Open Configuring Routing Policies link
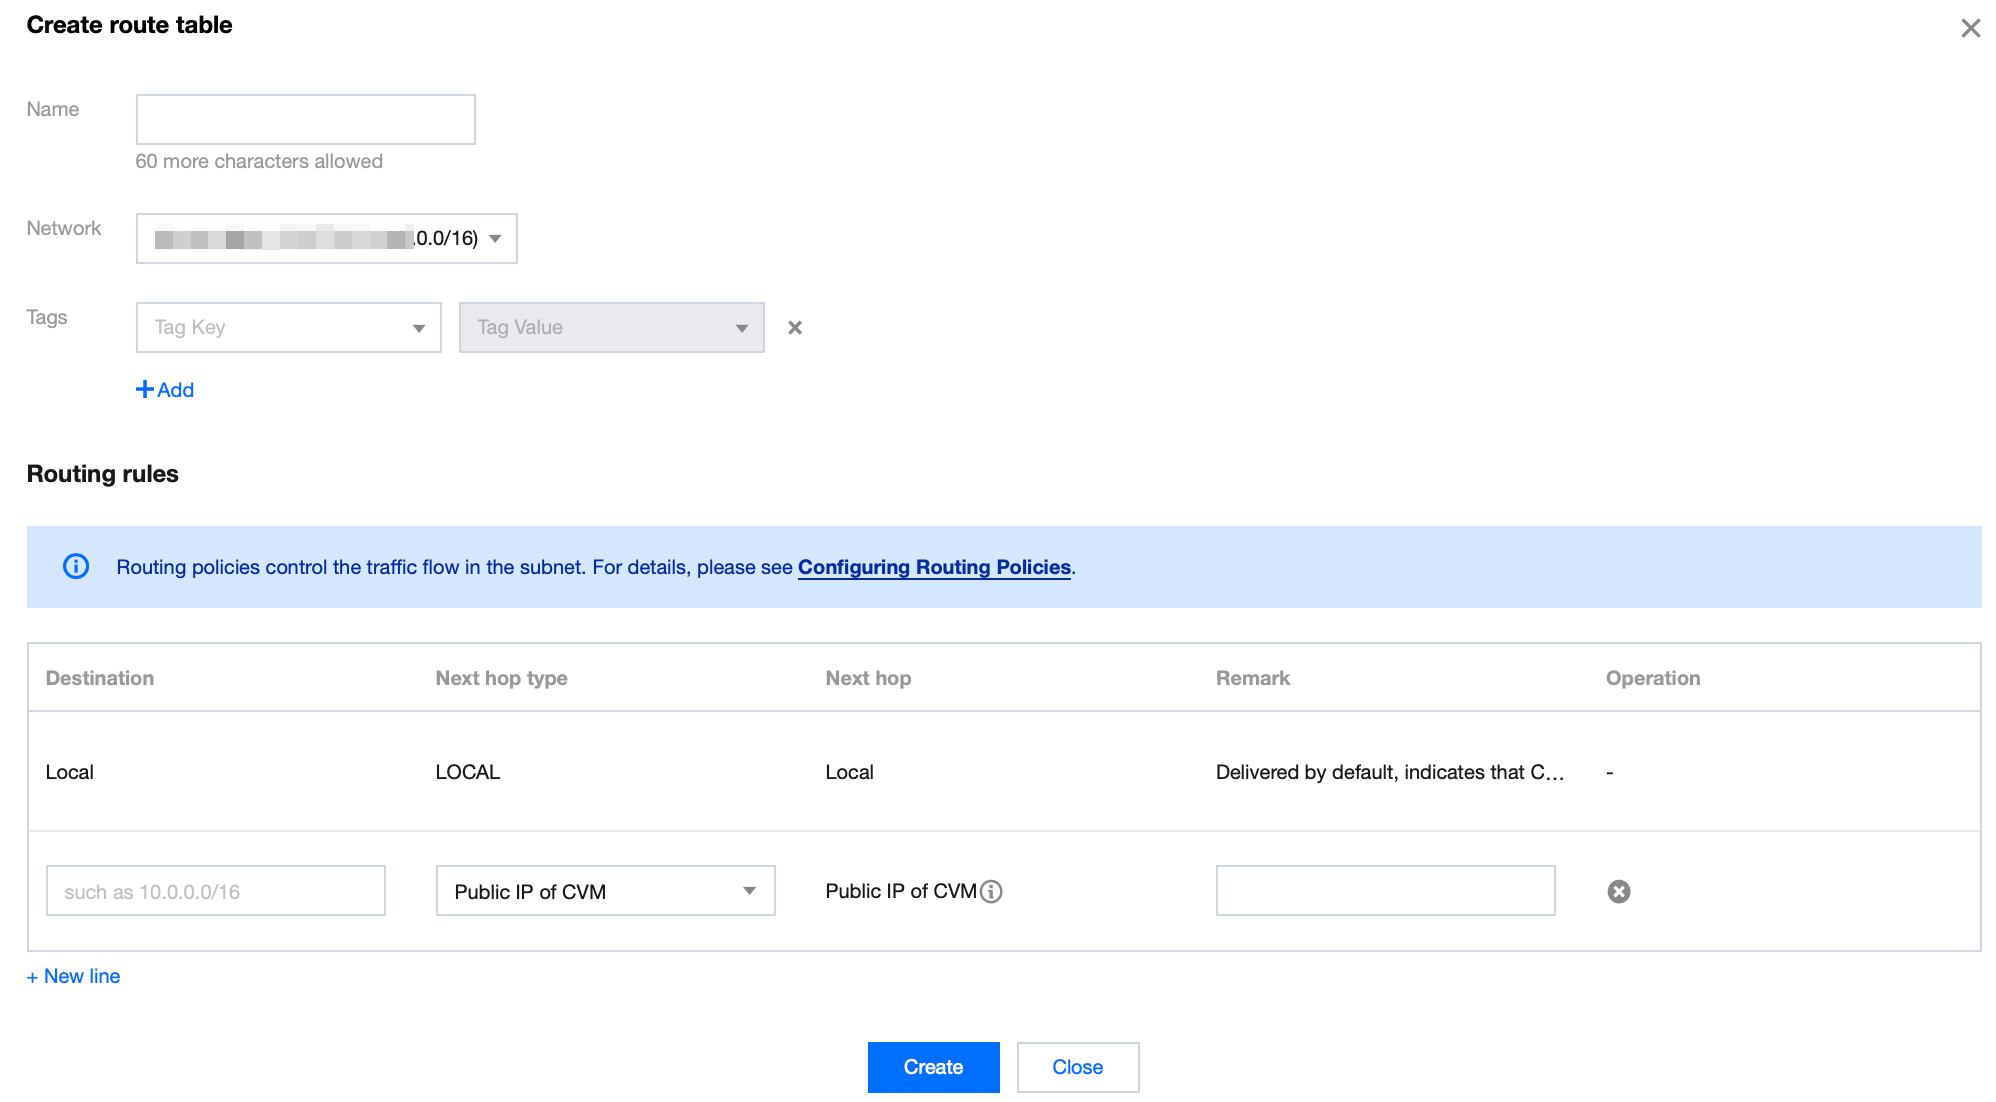The width and height of the screenshot is (1996, 1102). pyautogui.click(x=933, y=567)
